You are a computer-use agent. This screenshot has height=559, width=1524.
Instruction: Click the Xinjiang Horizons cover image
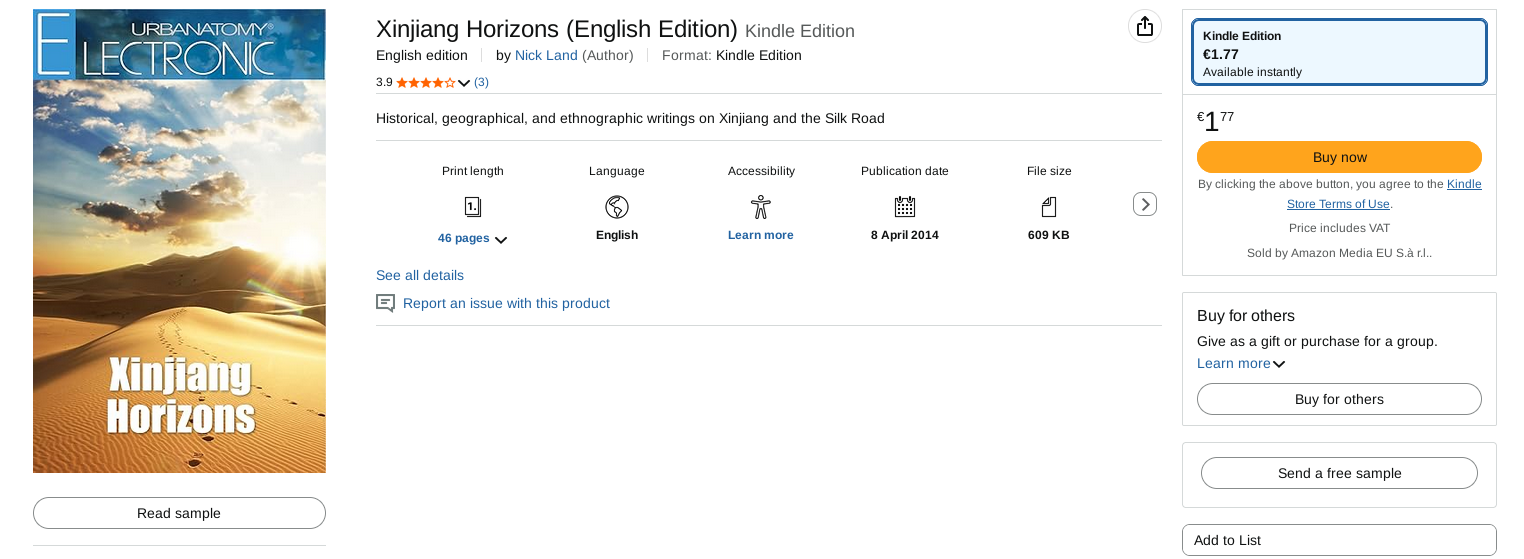(179, 241)
